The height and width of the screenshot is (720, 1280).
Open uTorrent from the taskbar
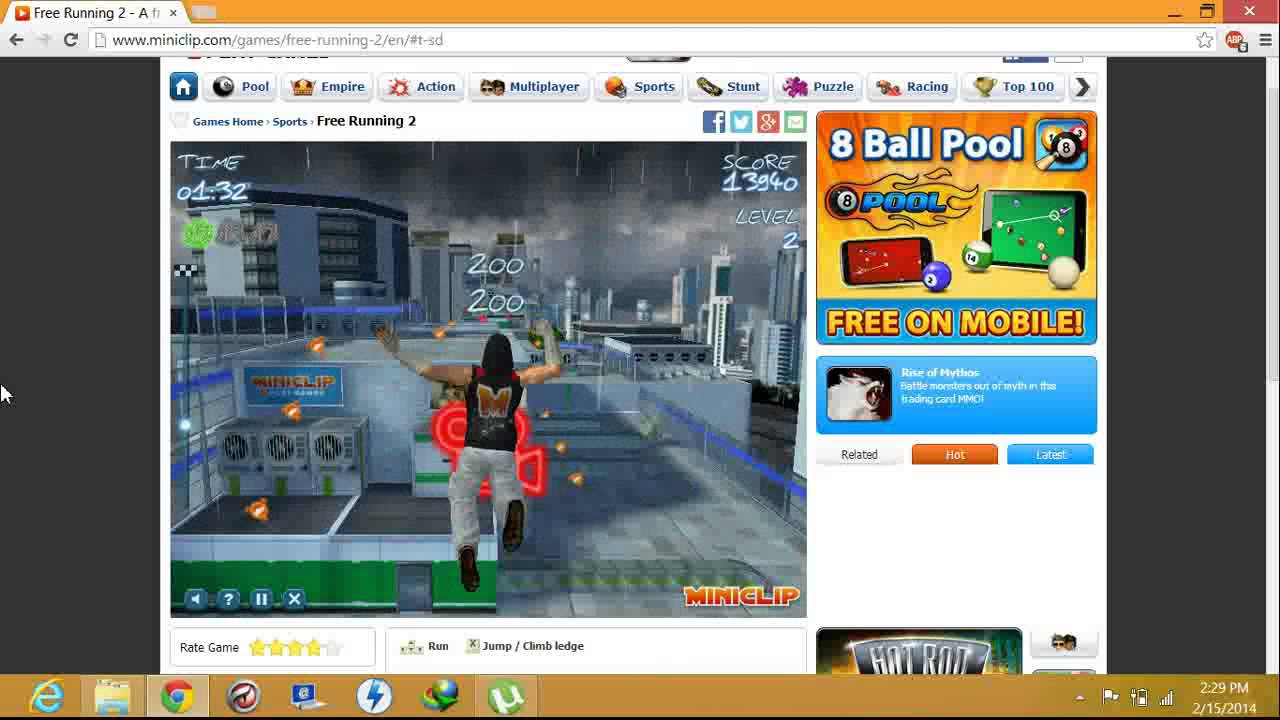[x=506, y=696]
